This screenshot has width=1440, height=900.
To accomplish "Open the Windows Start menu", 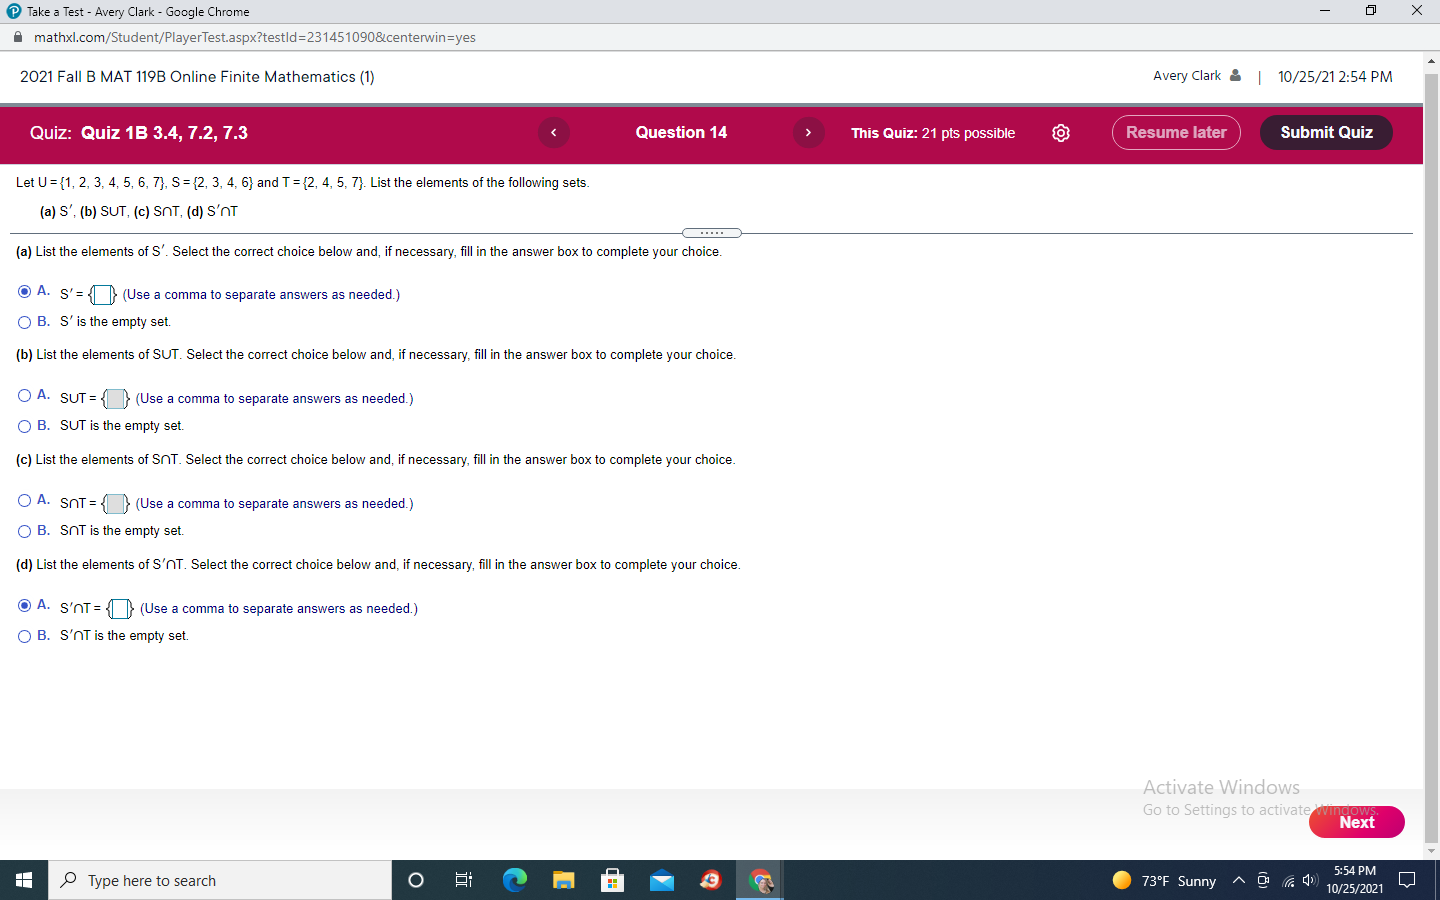I will point(22,880).
